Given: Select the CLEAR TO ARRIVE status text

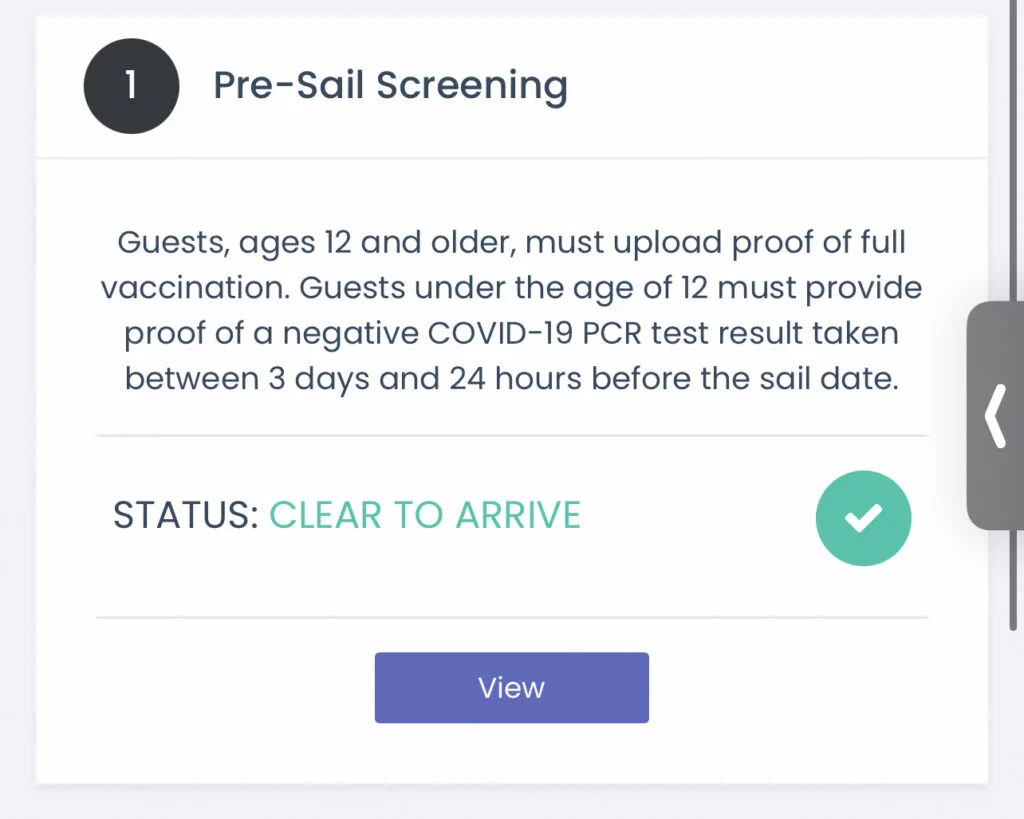Looking at the screenshot, I should pyautogui.click(x=425, y=515).
